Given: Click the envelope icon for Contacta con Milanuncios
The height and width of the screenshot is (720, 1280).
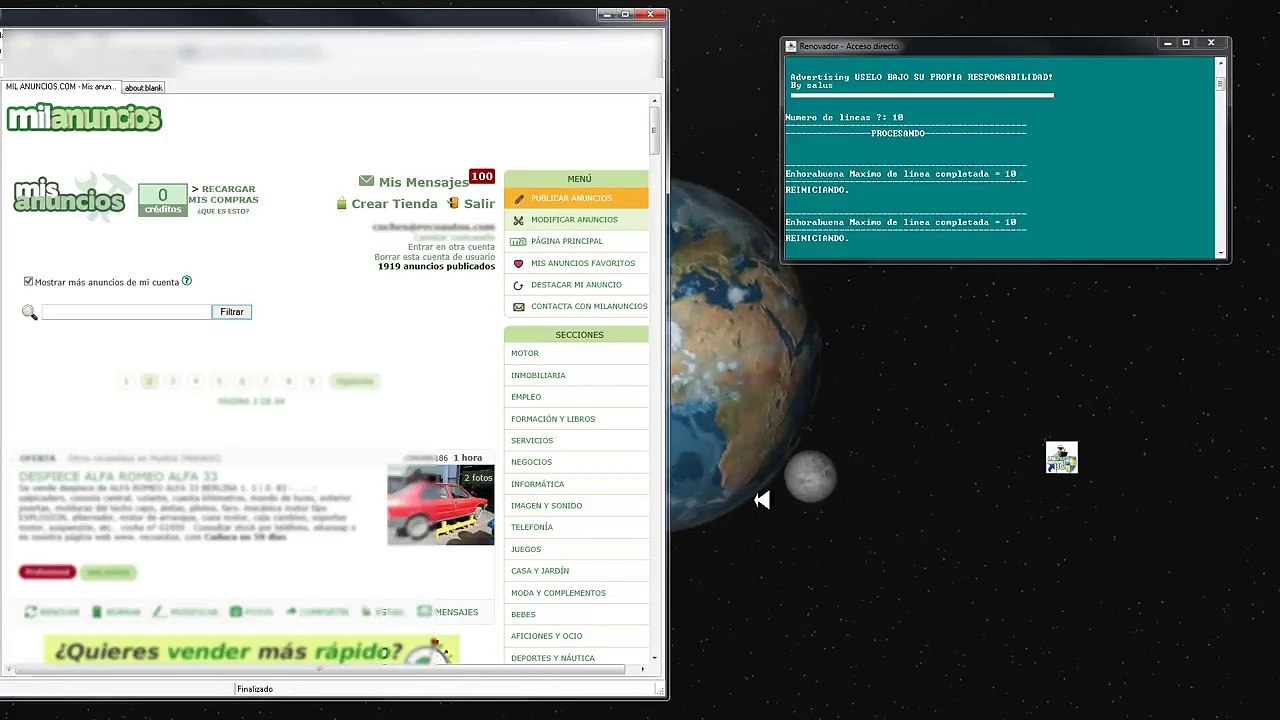Looking at the screenshot, I should (x=518, y=307).
